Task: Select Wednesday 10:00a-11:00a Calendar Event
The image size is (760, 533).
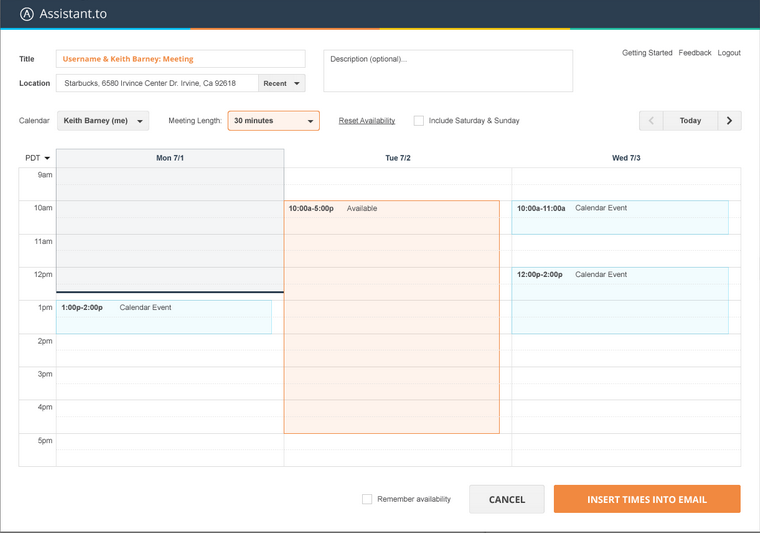Action: 620,218
